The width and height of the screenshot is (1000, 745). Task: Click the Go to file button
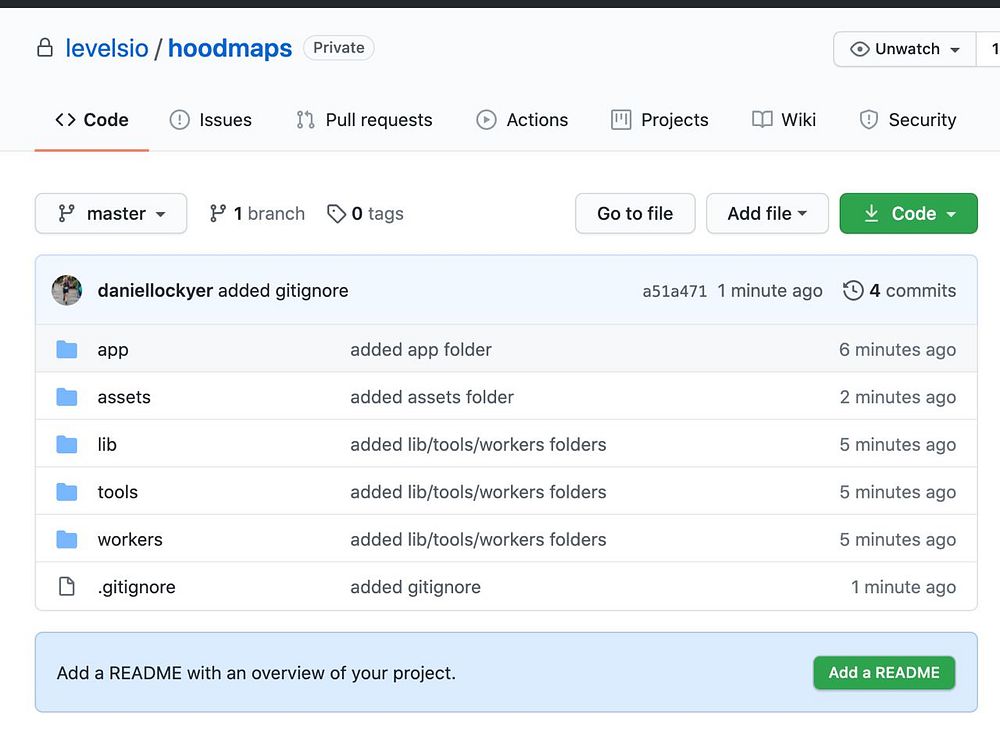click(x=635, y=214)
